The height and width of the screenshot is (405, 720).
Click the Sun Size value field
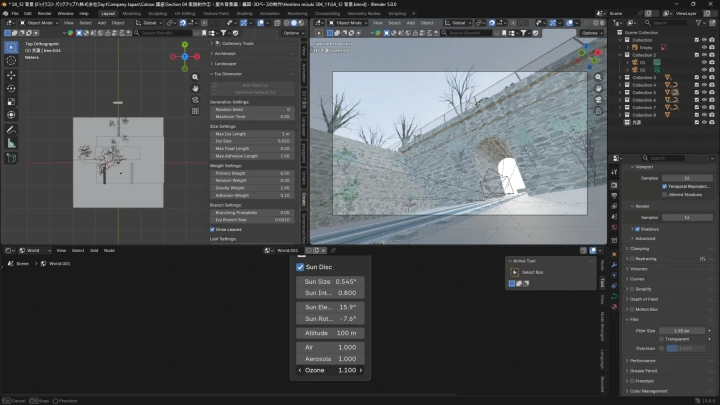pos(330,281)
